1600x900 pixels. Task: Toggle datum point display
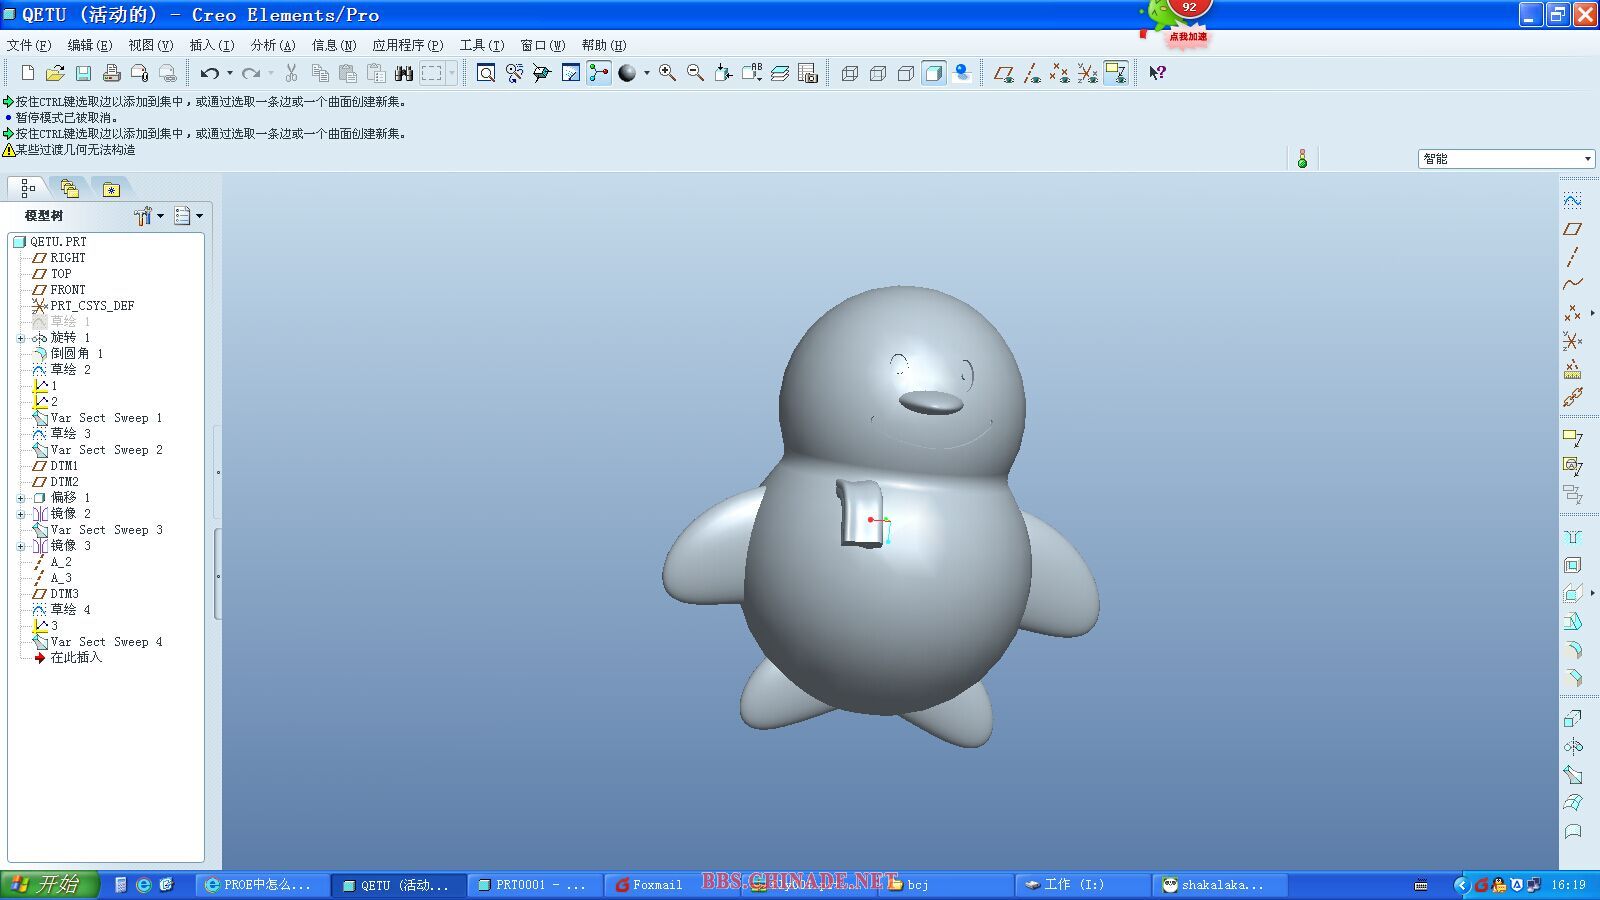tap(1060, 73)
